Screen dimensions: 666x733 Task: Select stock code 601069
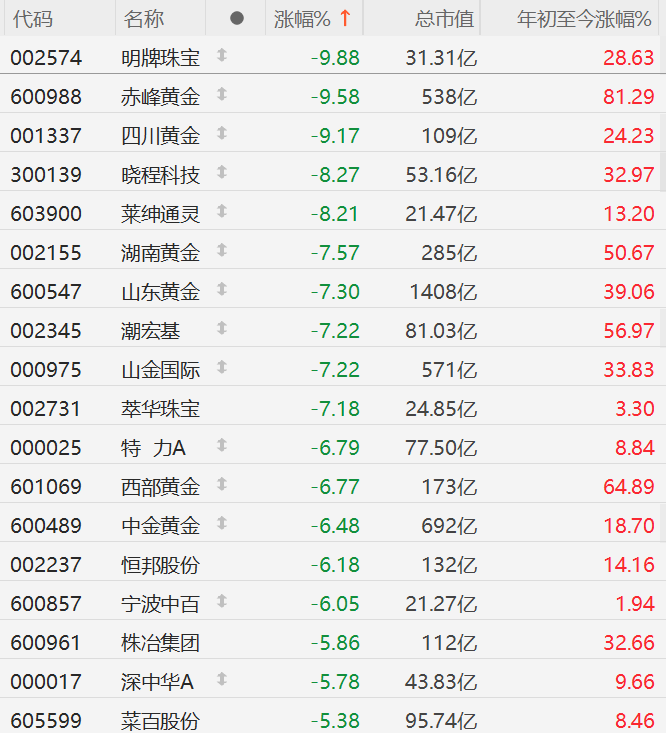(46, 488)
